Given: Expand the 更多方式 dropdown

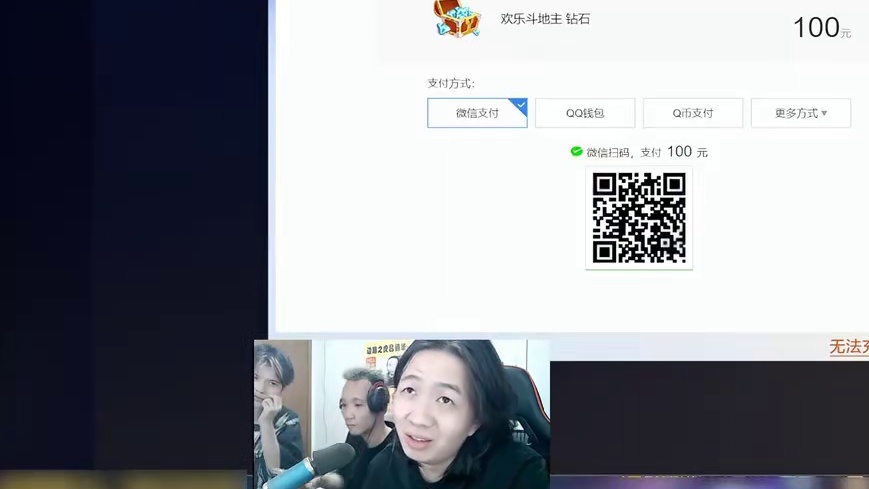Looking at the screenshot, I should point(801,113).
